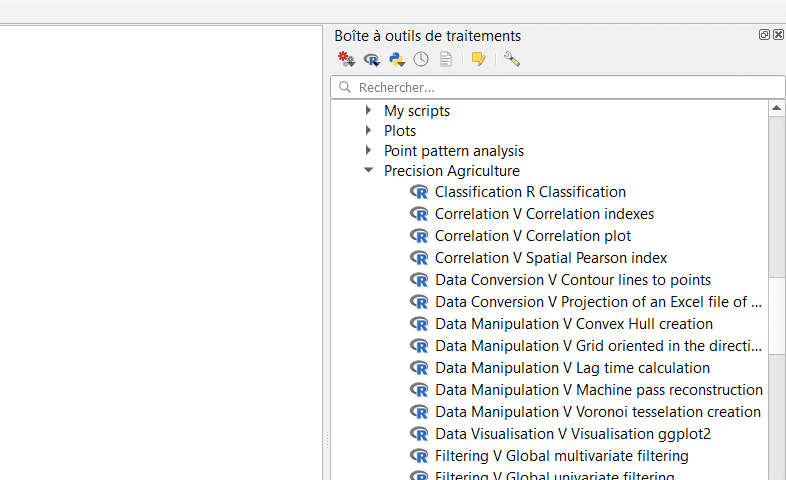Click the Rechercher search field
The image size is (786, 480).
[x=557, y=88]
